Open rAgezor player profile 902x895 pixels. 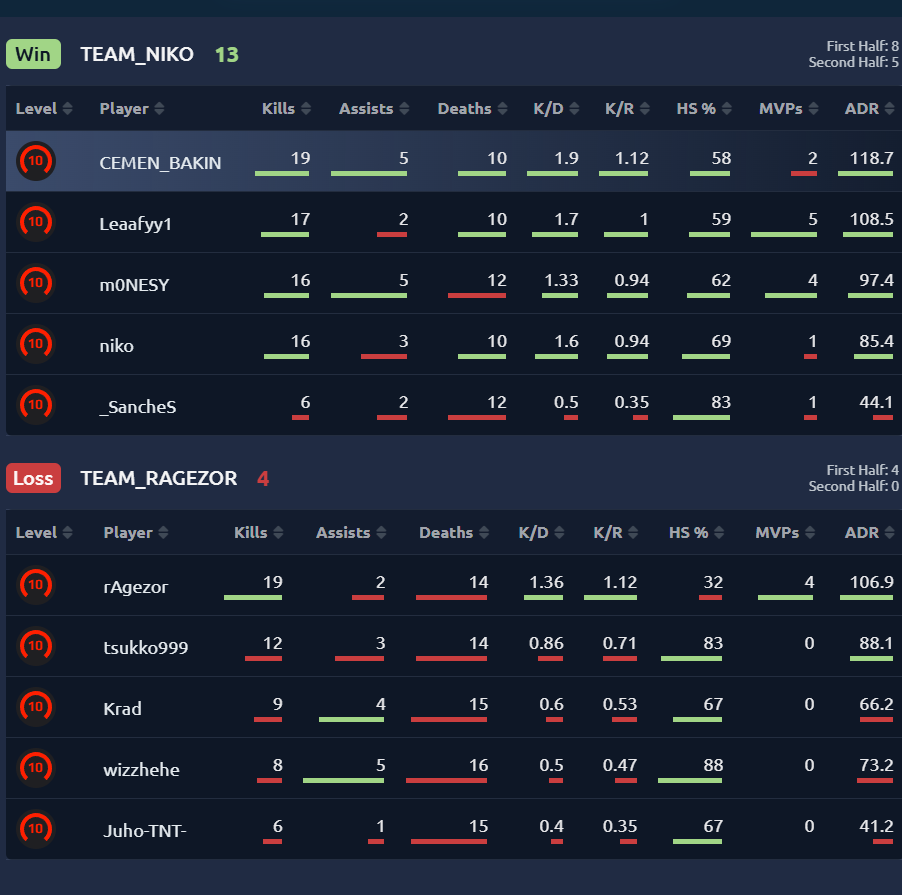pos(136,587)
